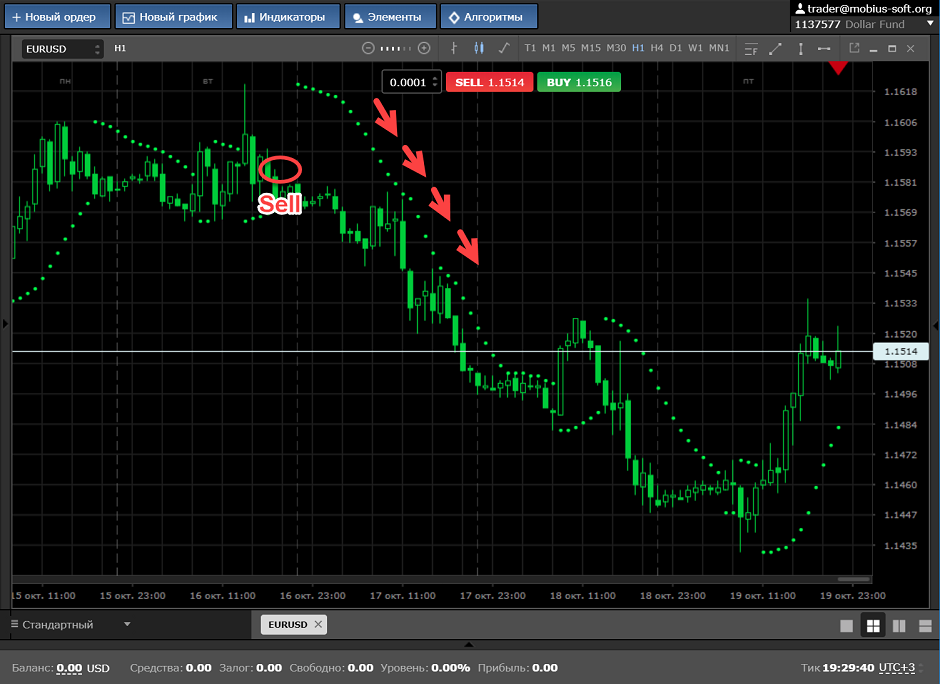
Task: Open the Новый график menu
Action: [173, 17]
